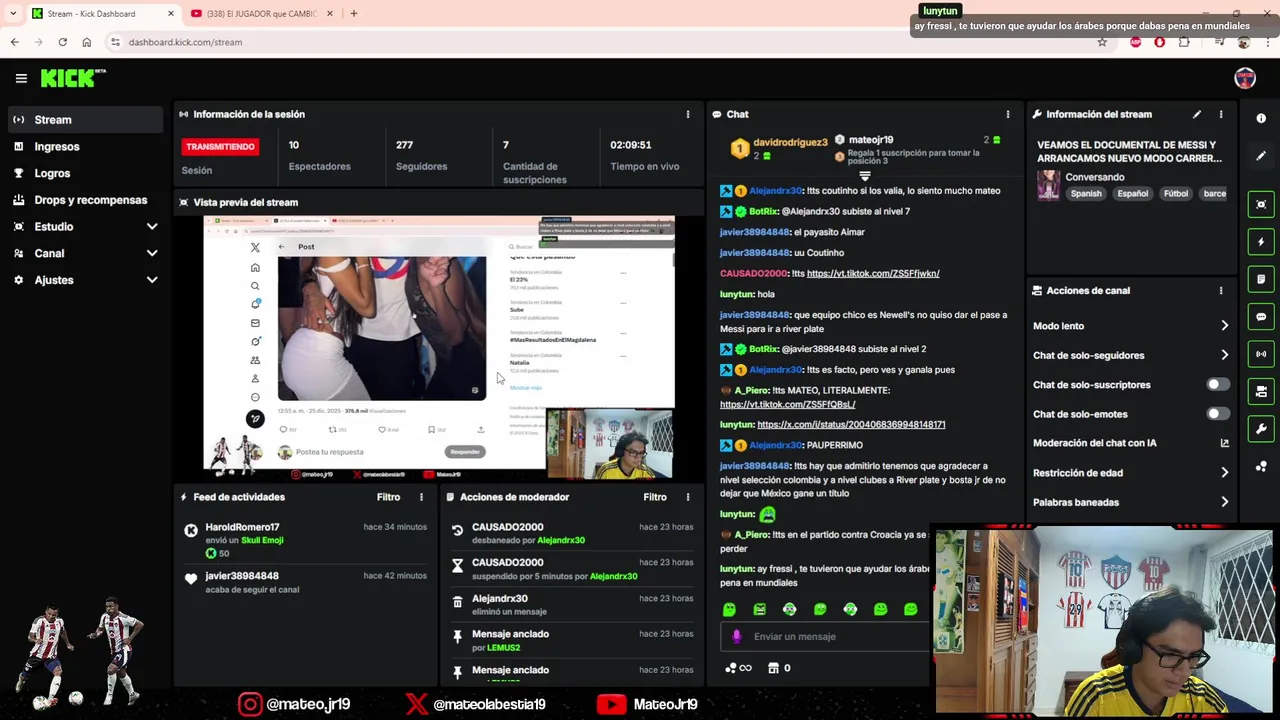Click the pencil icon in the right sidebar
Image resolution: width=1280 pixels, height=720 pixels.
pos(1261,156)
